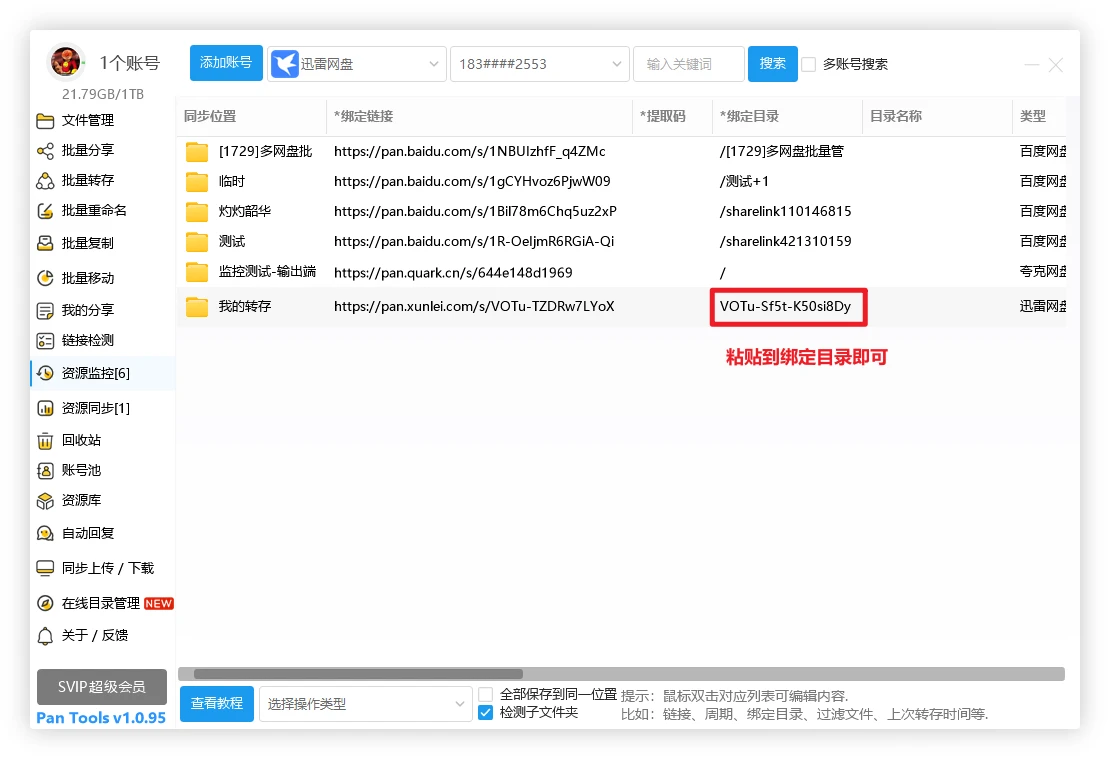This screenshot has height=759, width=1110.
Task: Go to 资源同步[1] section
Action: pos(95,408)
